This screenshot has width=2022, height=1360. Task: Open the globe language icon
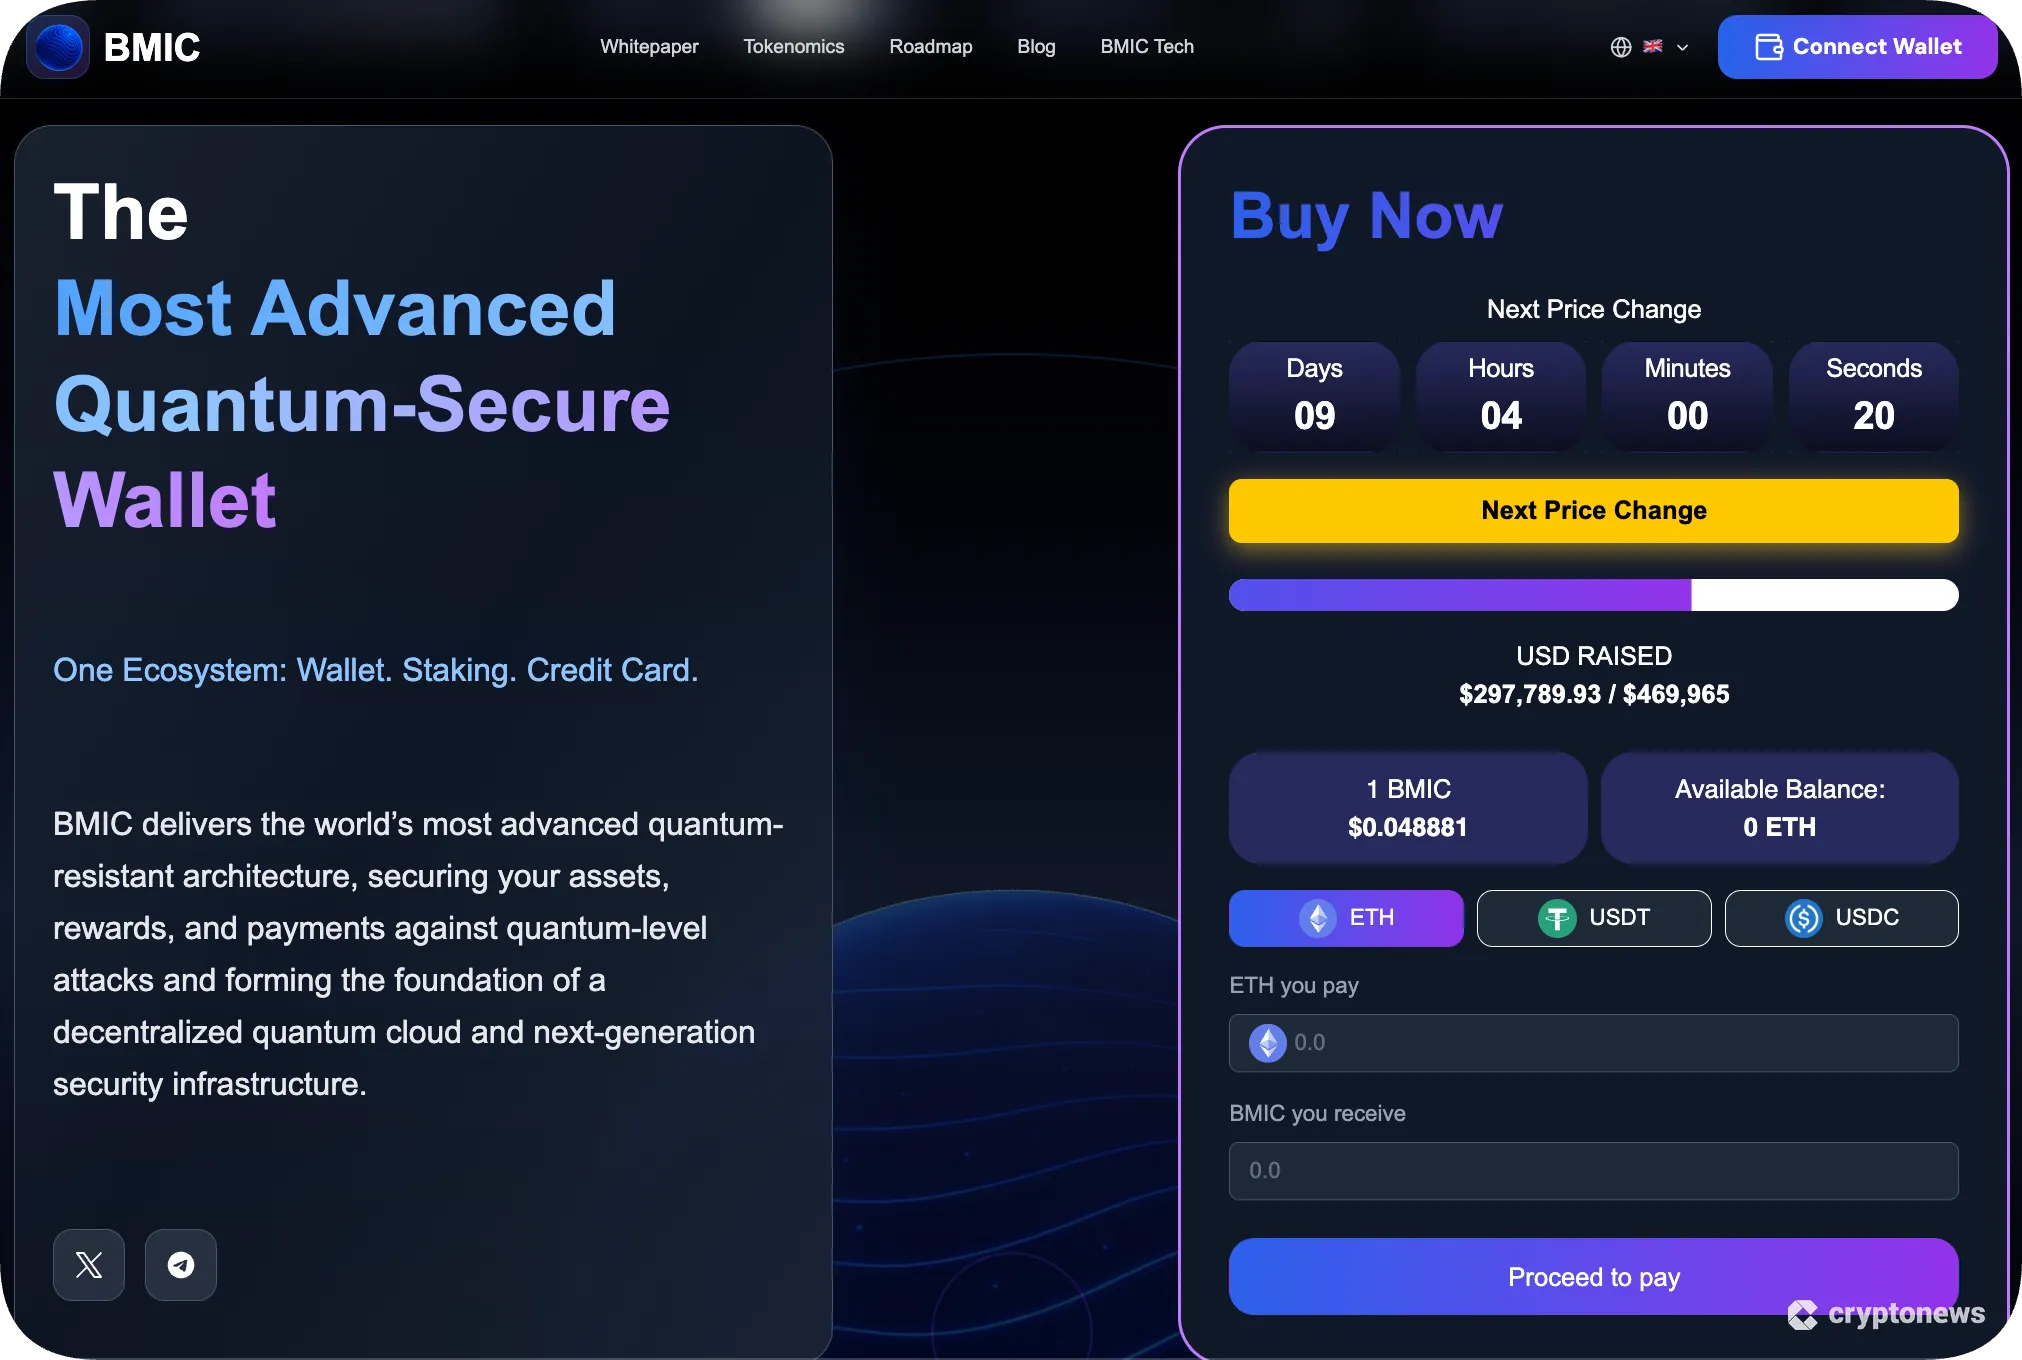1620,47
